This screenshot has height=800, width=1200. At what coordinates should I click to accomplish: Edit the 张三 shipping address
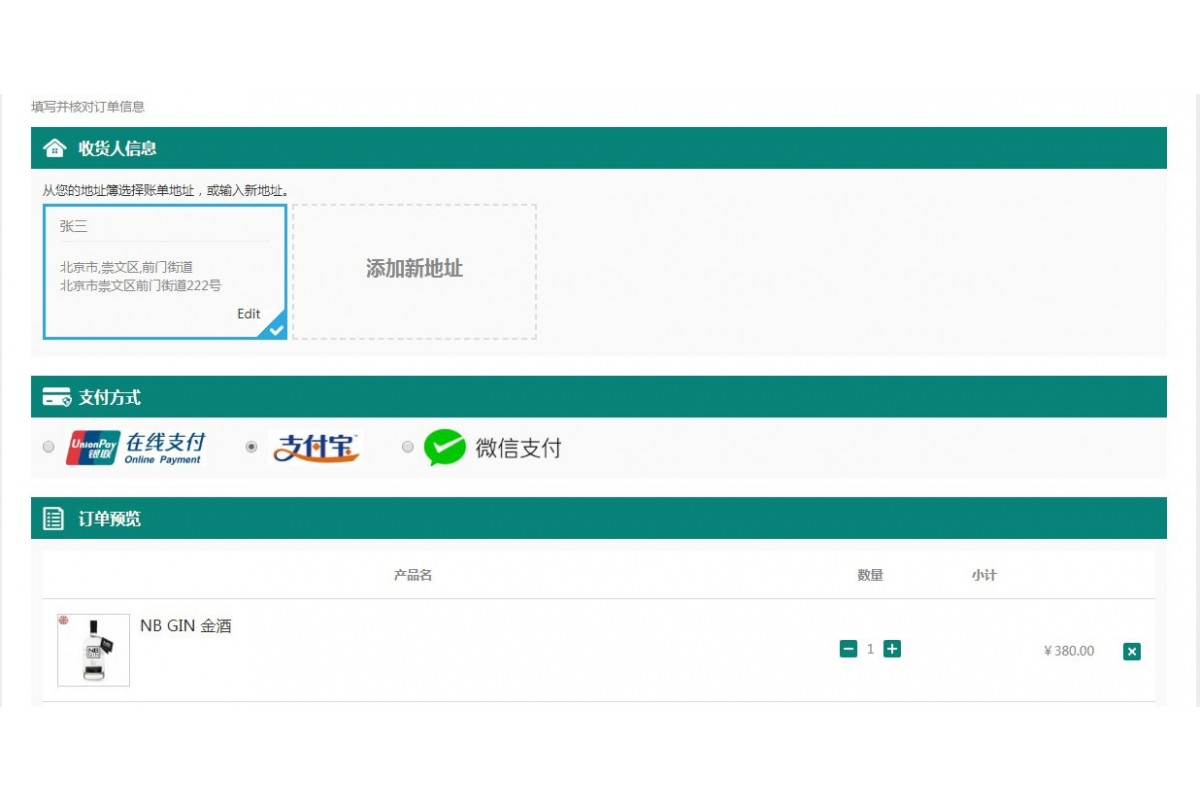point(248,313)
